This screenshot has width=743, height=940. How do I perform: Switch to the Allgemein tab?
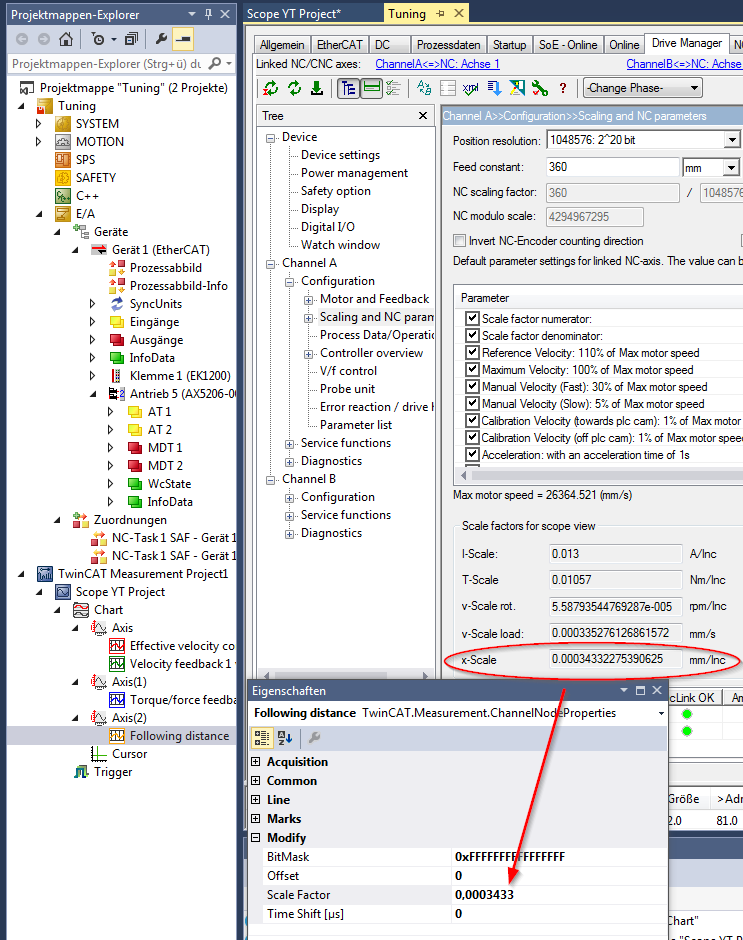click(282, 45)
